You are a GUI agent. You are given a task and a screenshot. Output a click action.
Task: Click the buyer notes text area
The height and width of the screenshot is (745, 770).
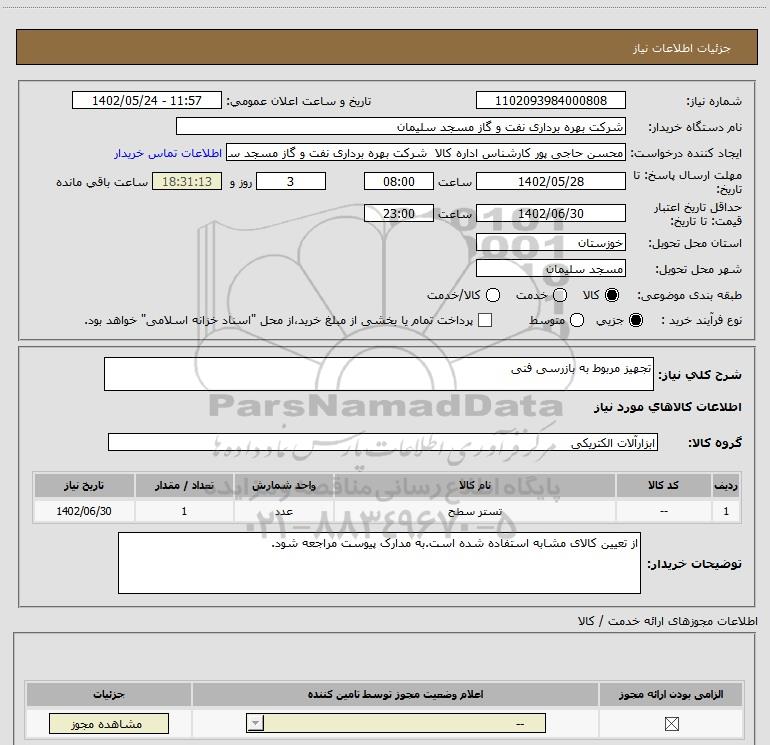379,563
